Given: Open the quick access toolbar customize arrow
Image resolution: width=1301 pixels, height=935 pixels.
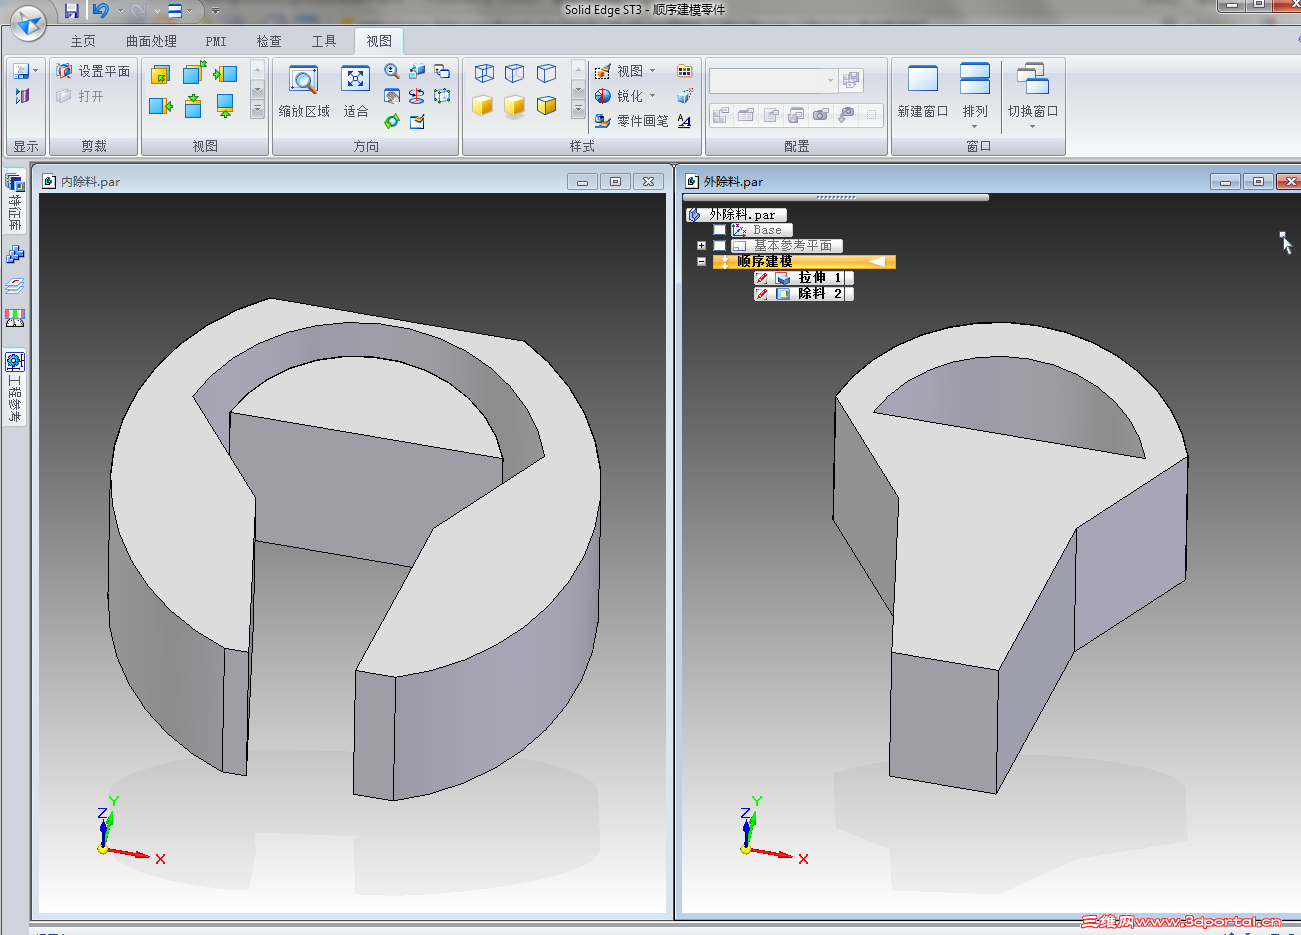Looking at the screenshot, I should pos(215,11).
